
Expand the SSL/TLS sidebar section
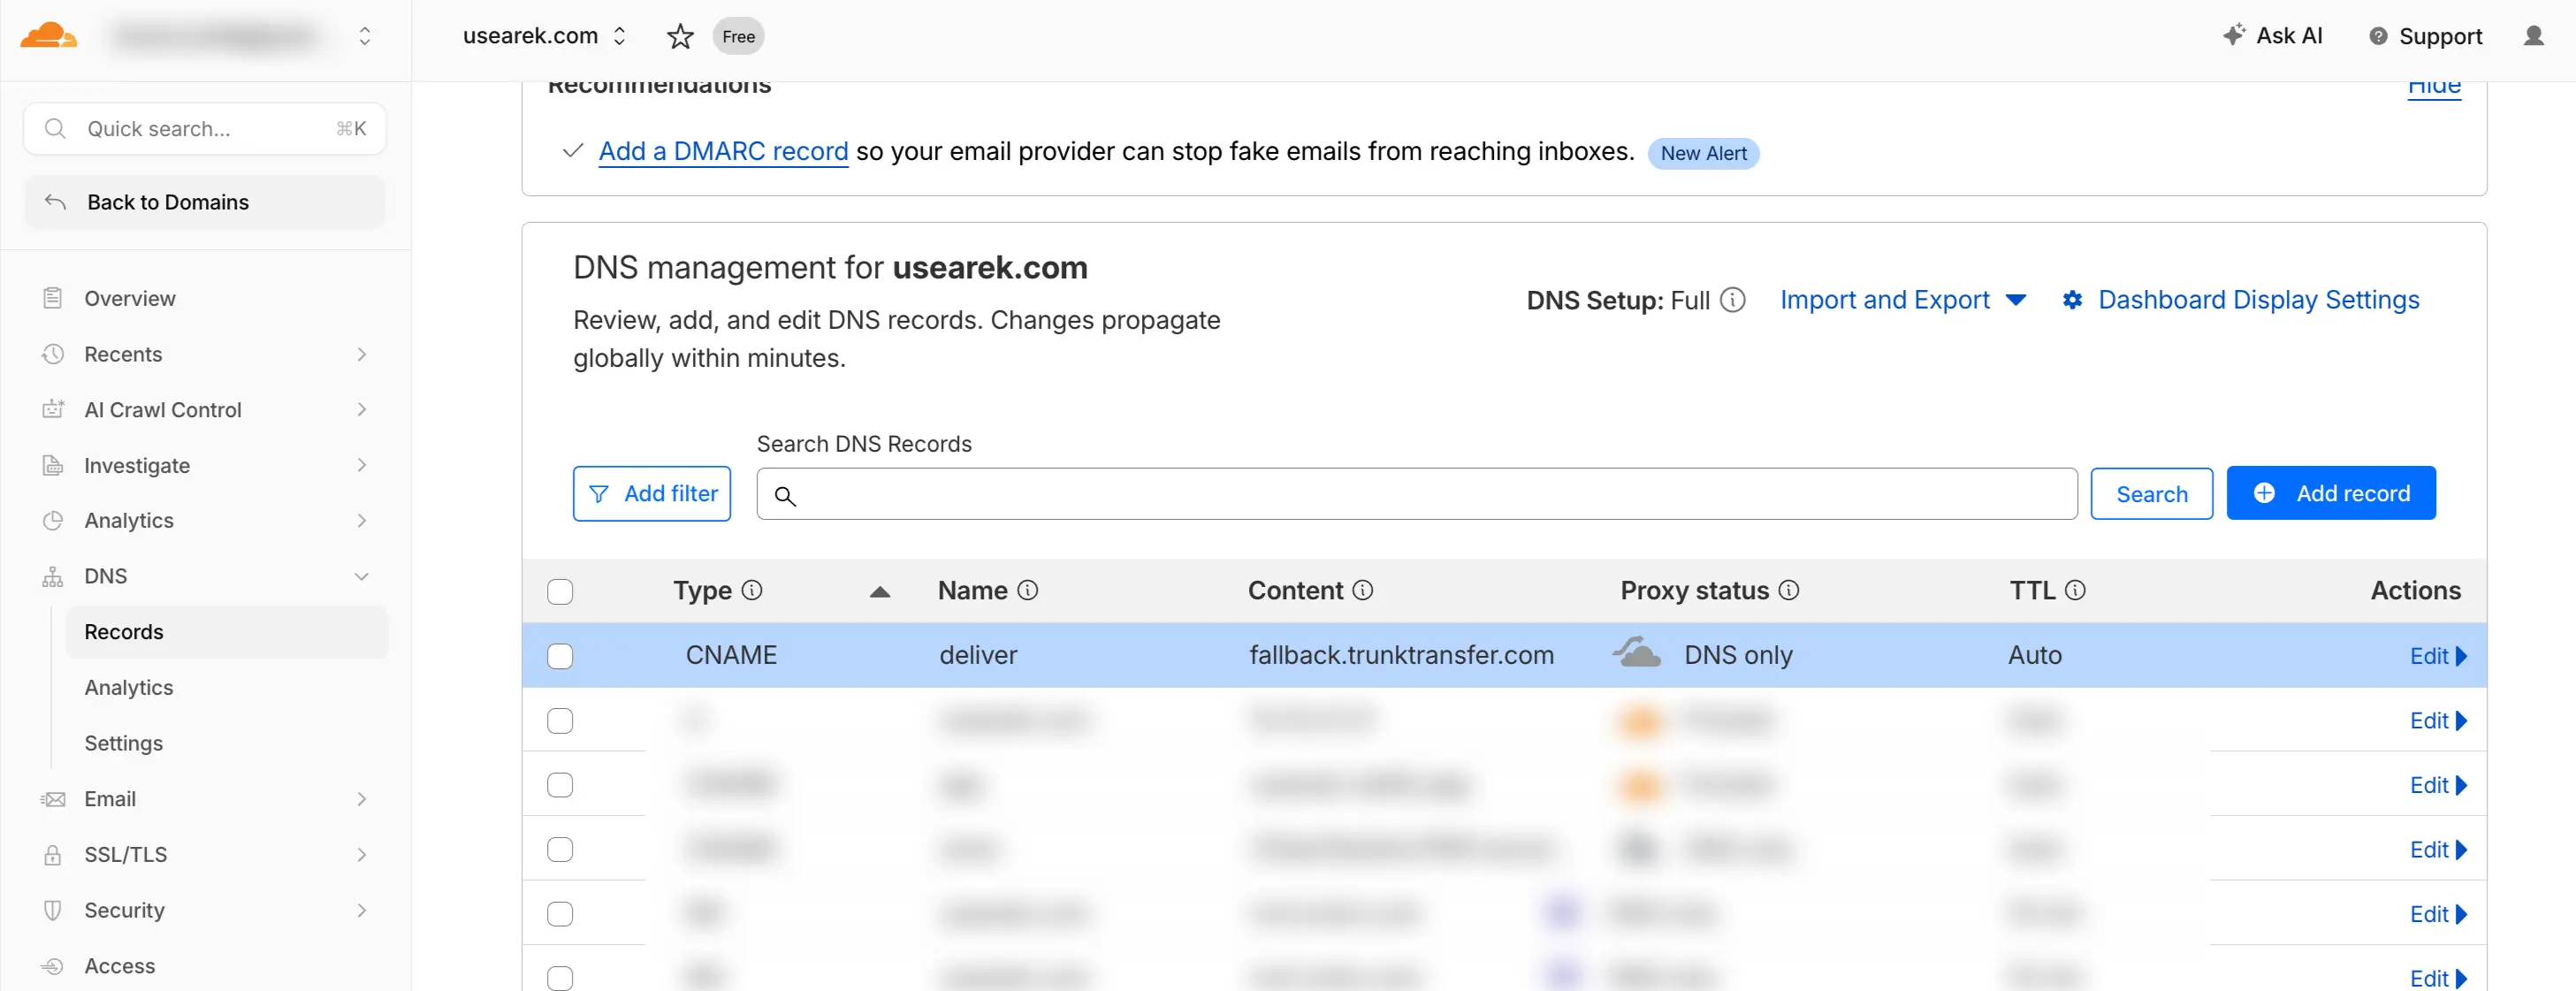(x=205, y=854)
